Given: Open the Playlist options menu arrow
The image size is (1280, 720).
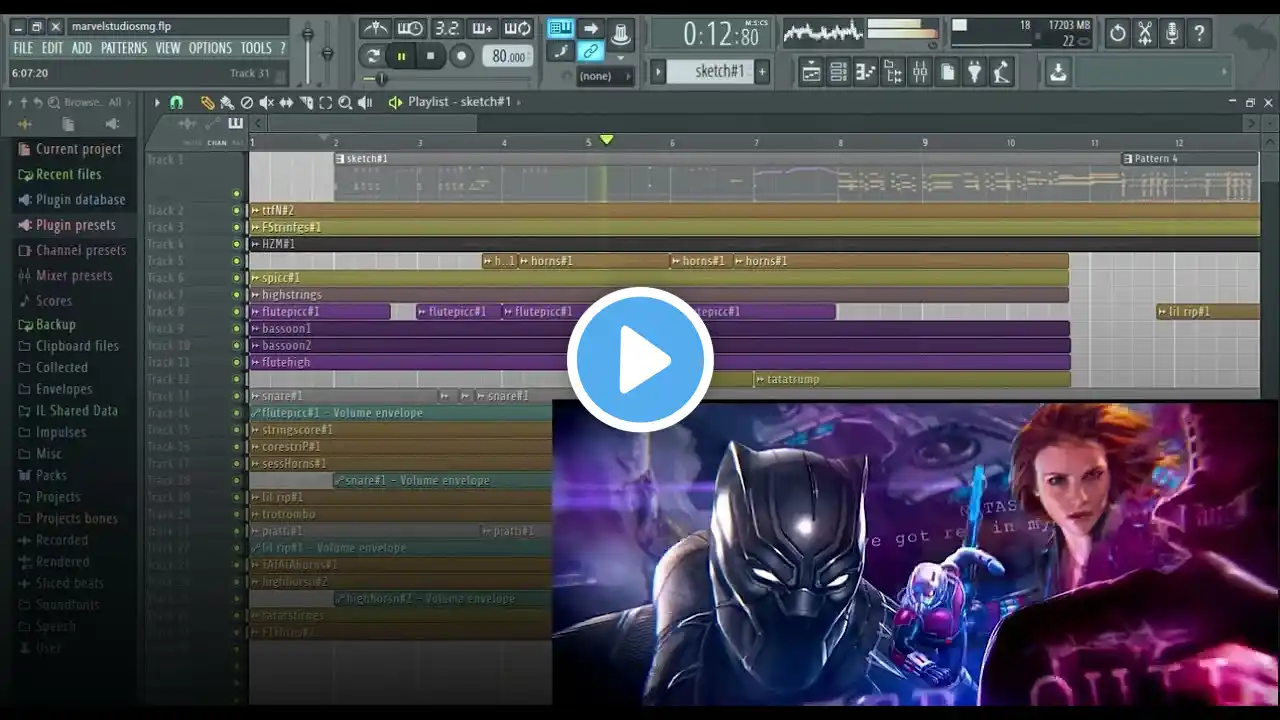Looking at the screenshot, I should pyautogui.click(x=157, y=102).
